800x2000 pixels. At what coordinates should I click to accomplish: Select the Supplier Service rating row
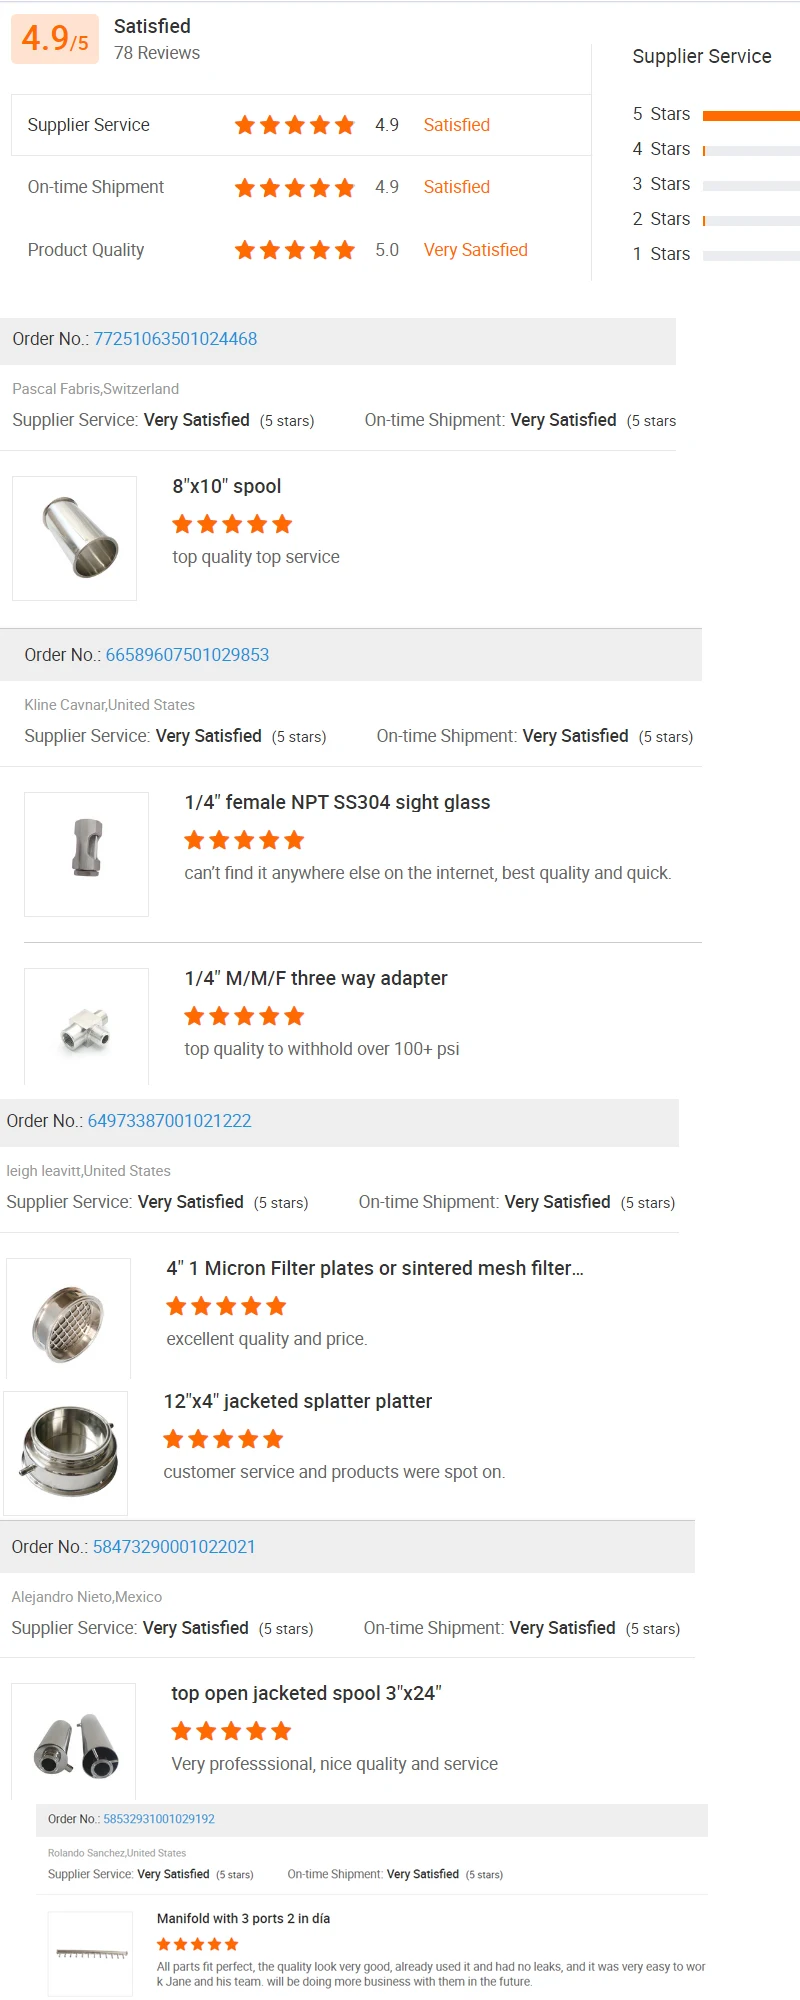point(300,125)
